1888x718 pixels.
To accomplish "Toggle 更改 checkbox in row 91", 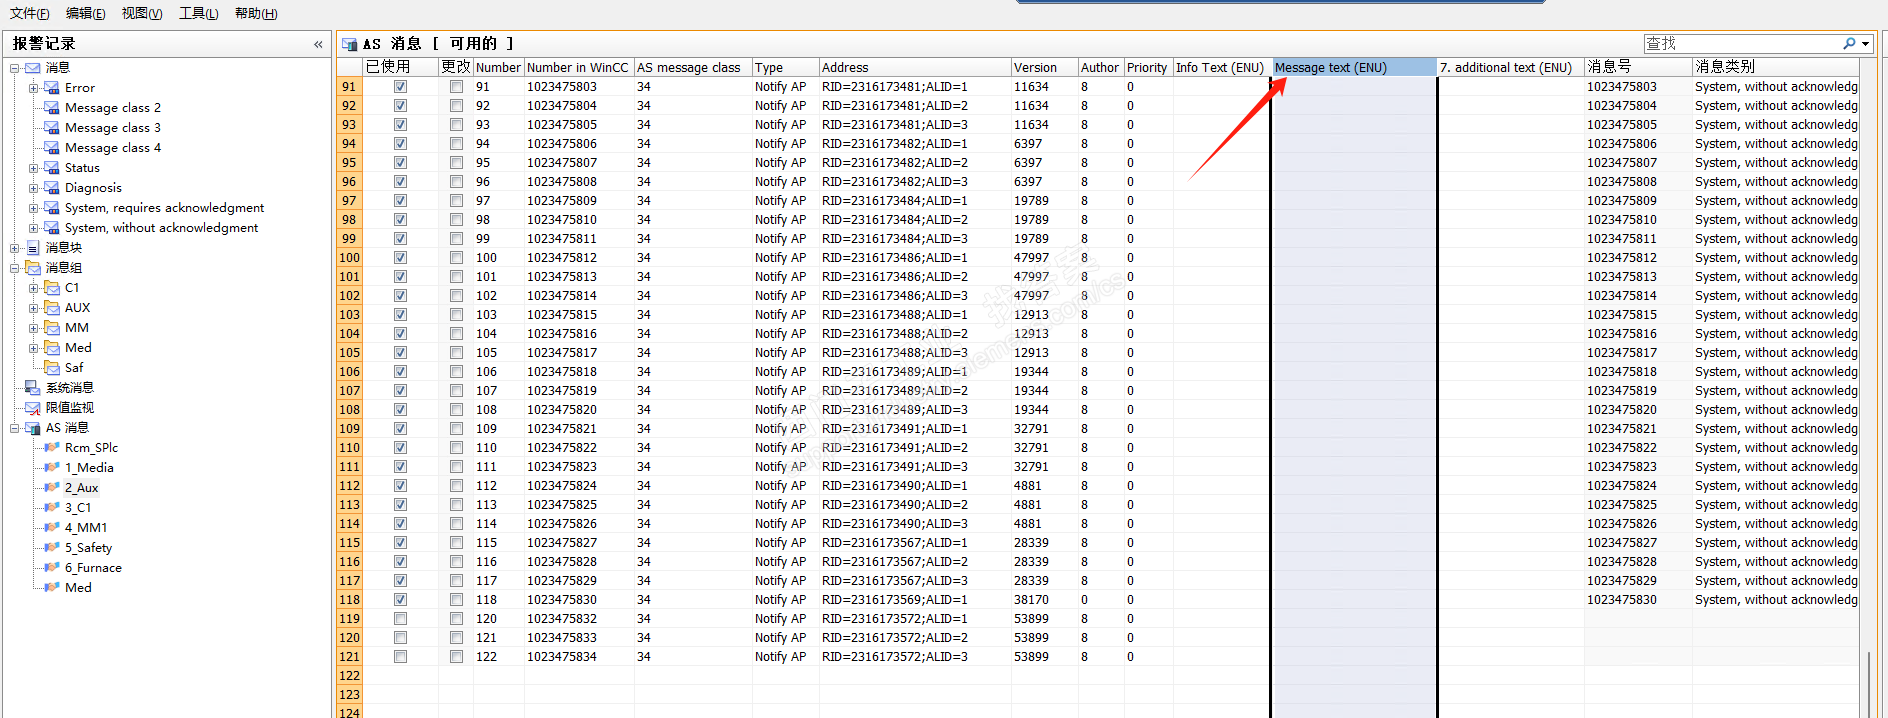I will coord(456,87).
